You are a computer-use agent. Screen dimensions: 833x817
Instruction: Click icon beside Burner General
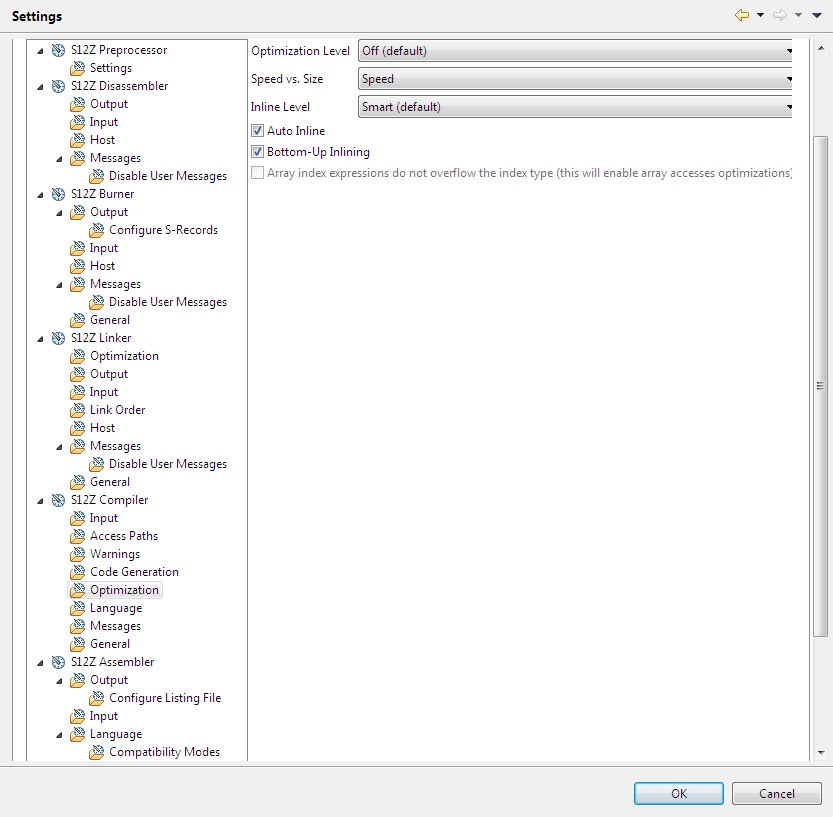(x=78, y=320)
